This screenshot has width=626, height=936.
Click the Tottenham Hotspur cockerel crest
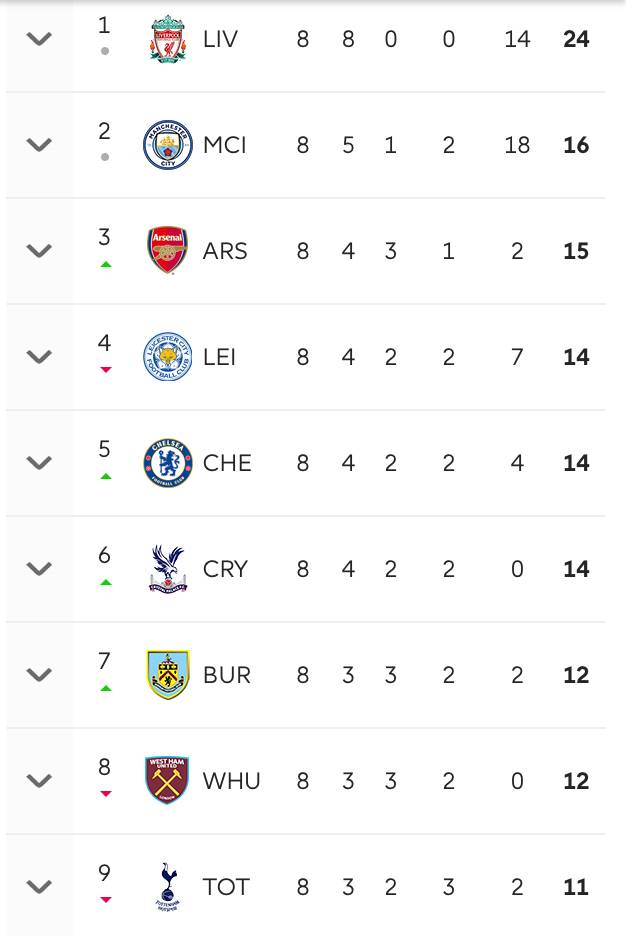[x=167, y=887]
